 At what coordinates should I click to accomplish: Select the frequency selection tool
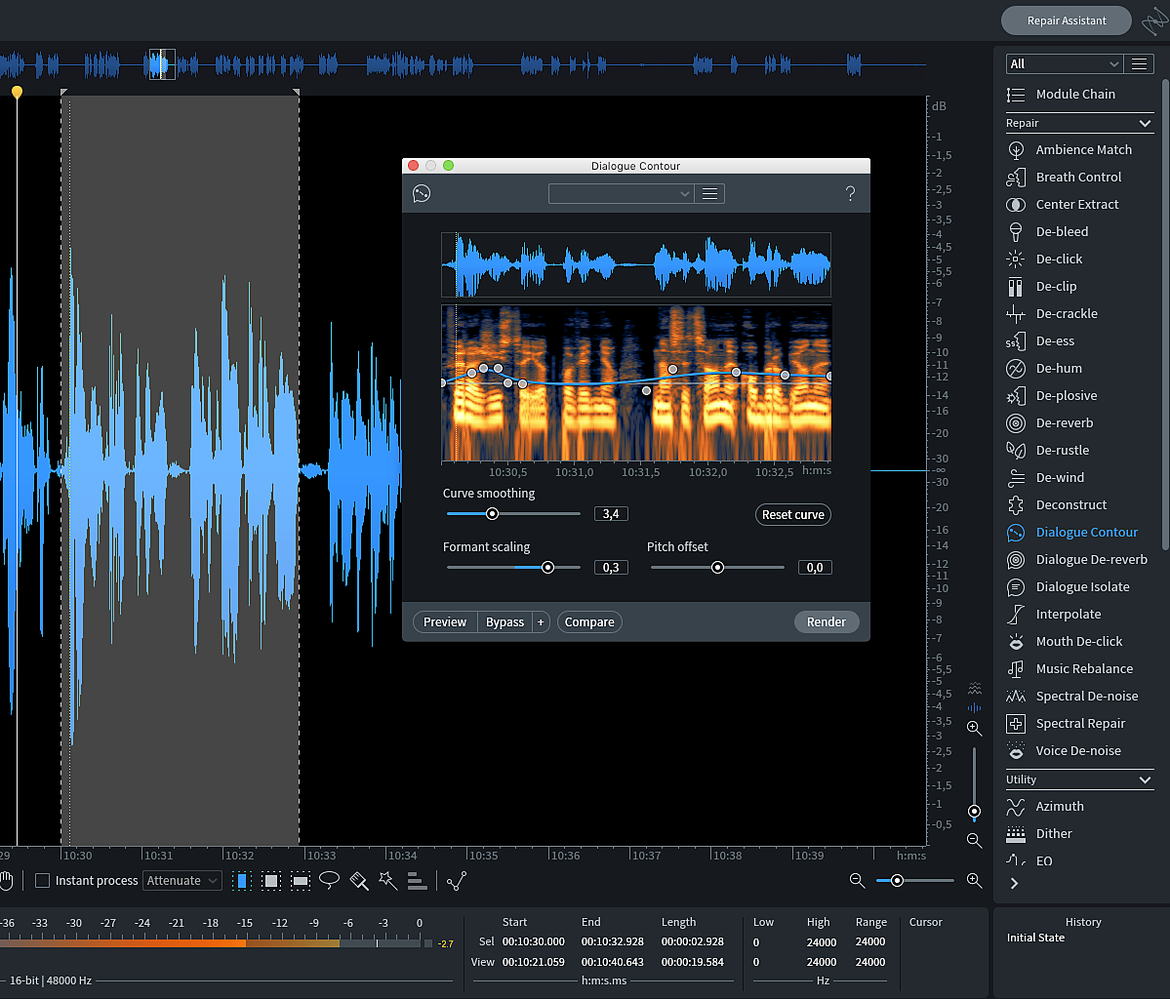click(300, 881)
